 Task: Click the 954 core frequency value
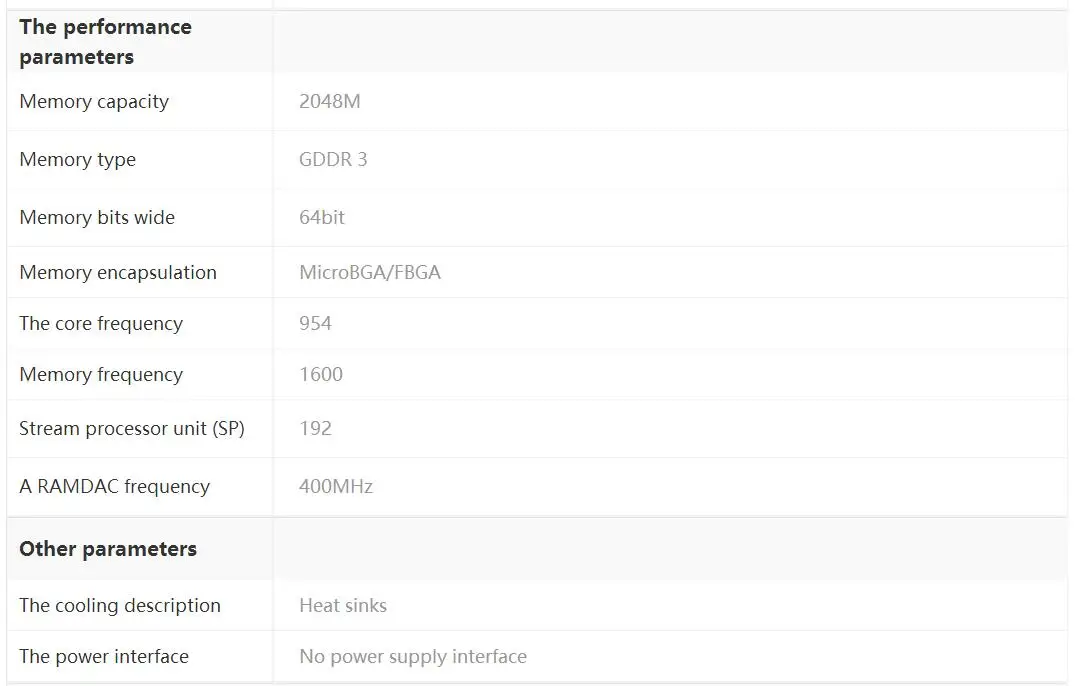pos(315,323)
